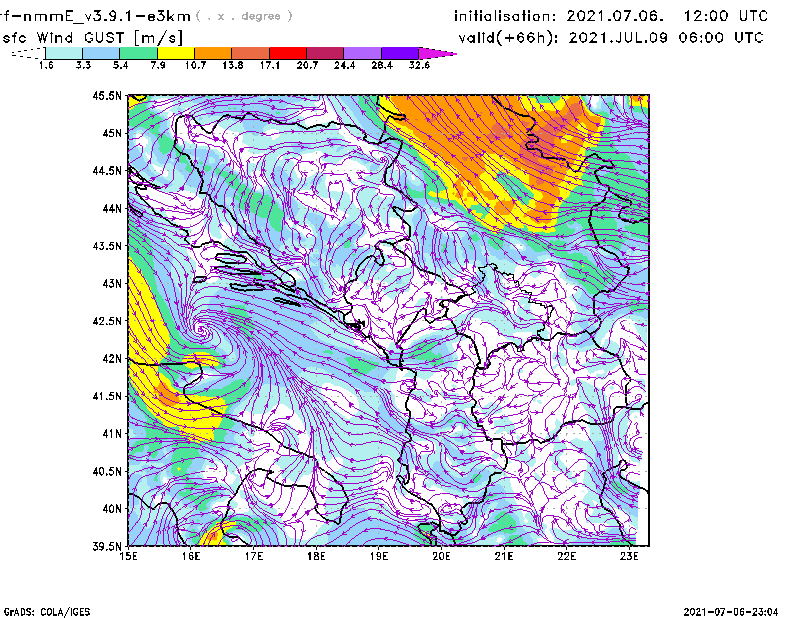Click the 43.5N latitude label

[x=107, y=245]
